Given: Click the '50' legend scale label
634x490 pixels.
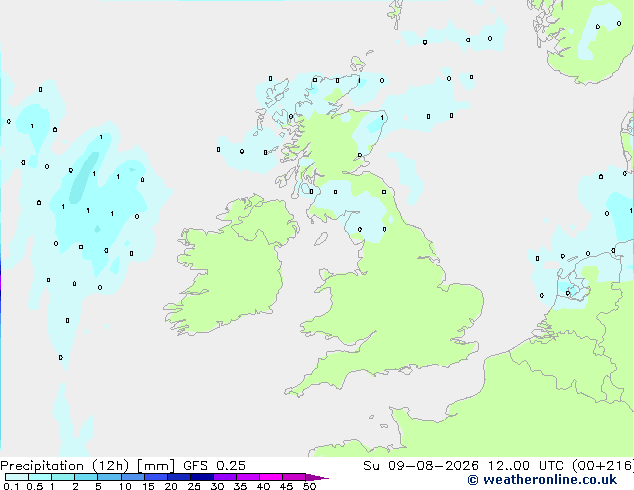Looking at the screenshot, I should 310,486.
